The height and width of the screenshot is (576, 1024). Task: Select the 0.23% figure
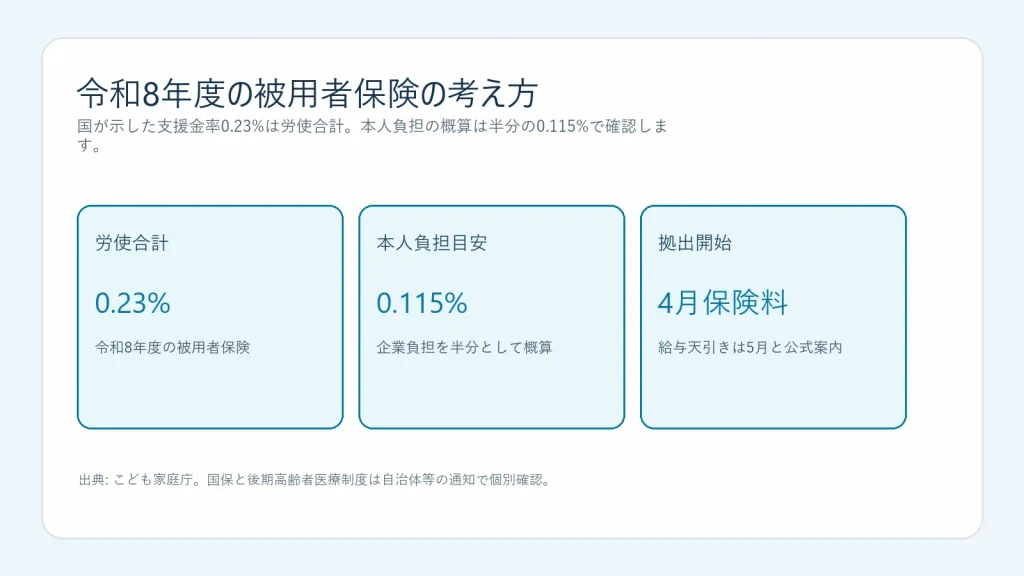(x=133, y=303)
